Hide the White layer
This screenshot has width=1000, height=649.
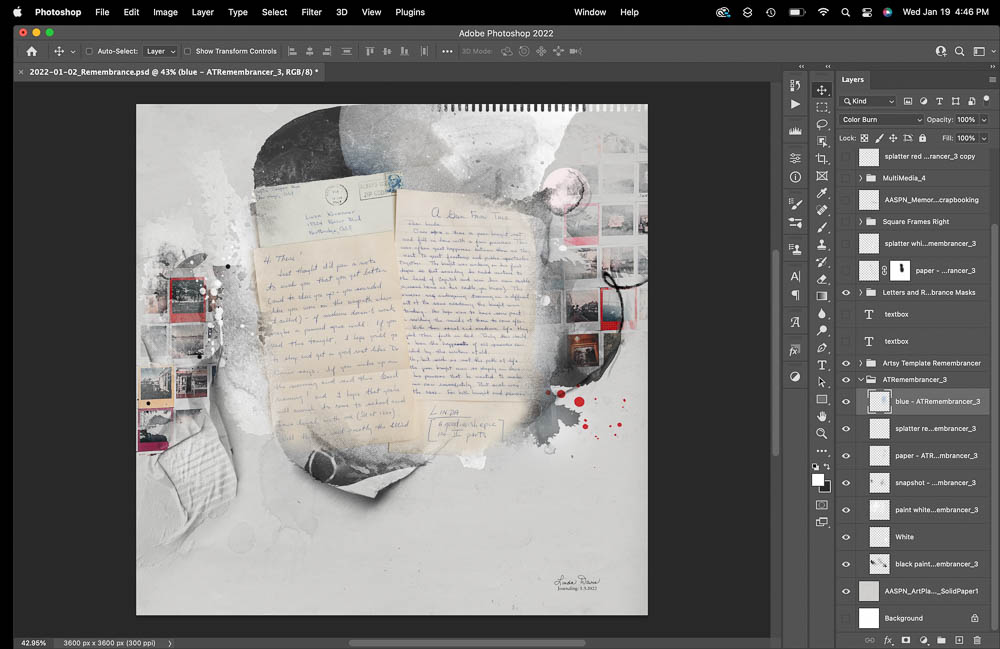846,537
